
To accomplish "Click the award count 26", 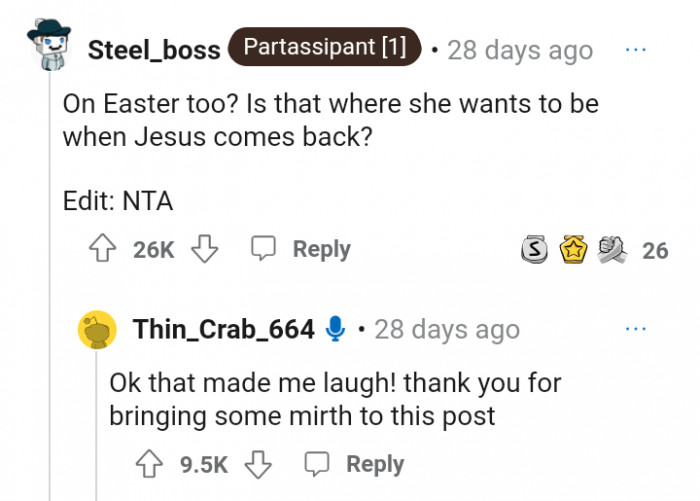I will pos(655,250).
